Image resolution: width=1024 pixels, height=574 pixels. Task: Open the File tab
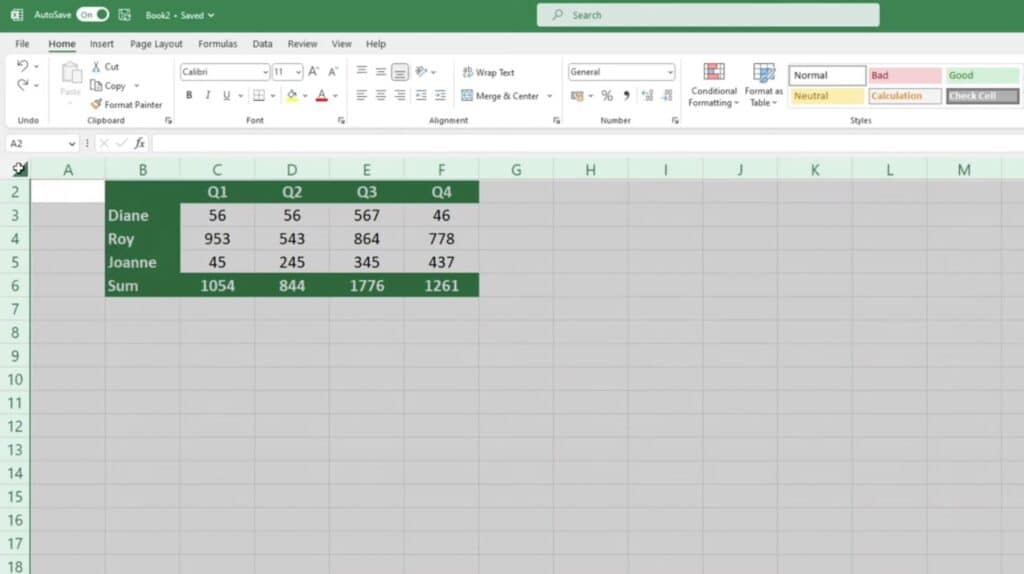(22, 44)
